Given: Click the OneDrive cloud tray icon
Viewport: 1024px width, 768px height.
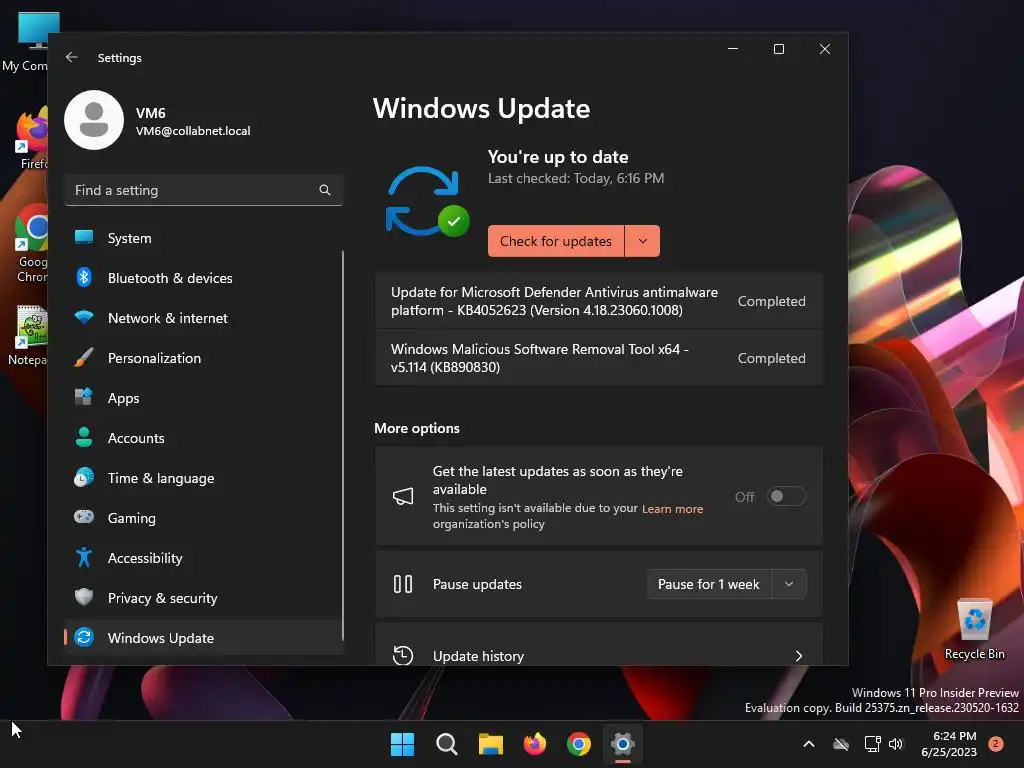Looking at the screenshot, I should [x=841, y=744].
